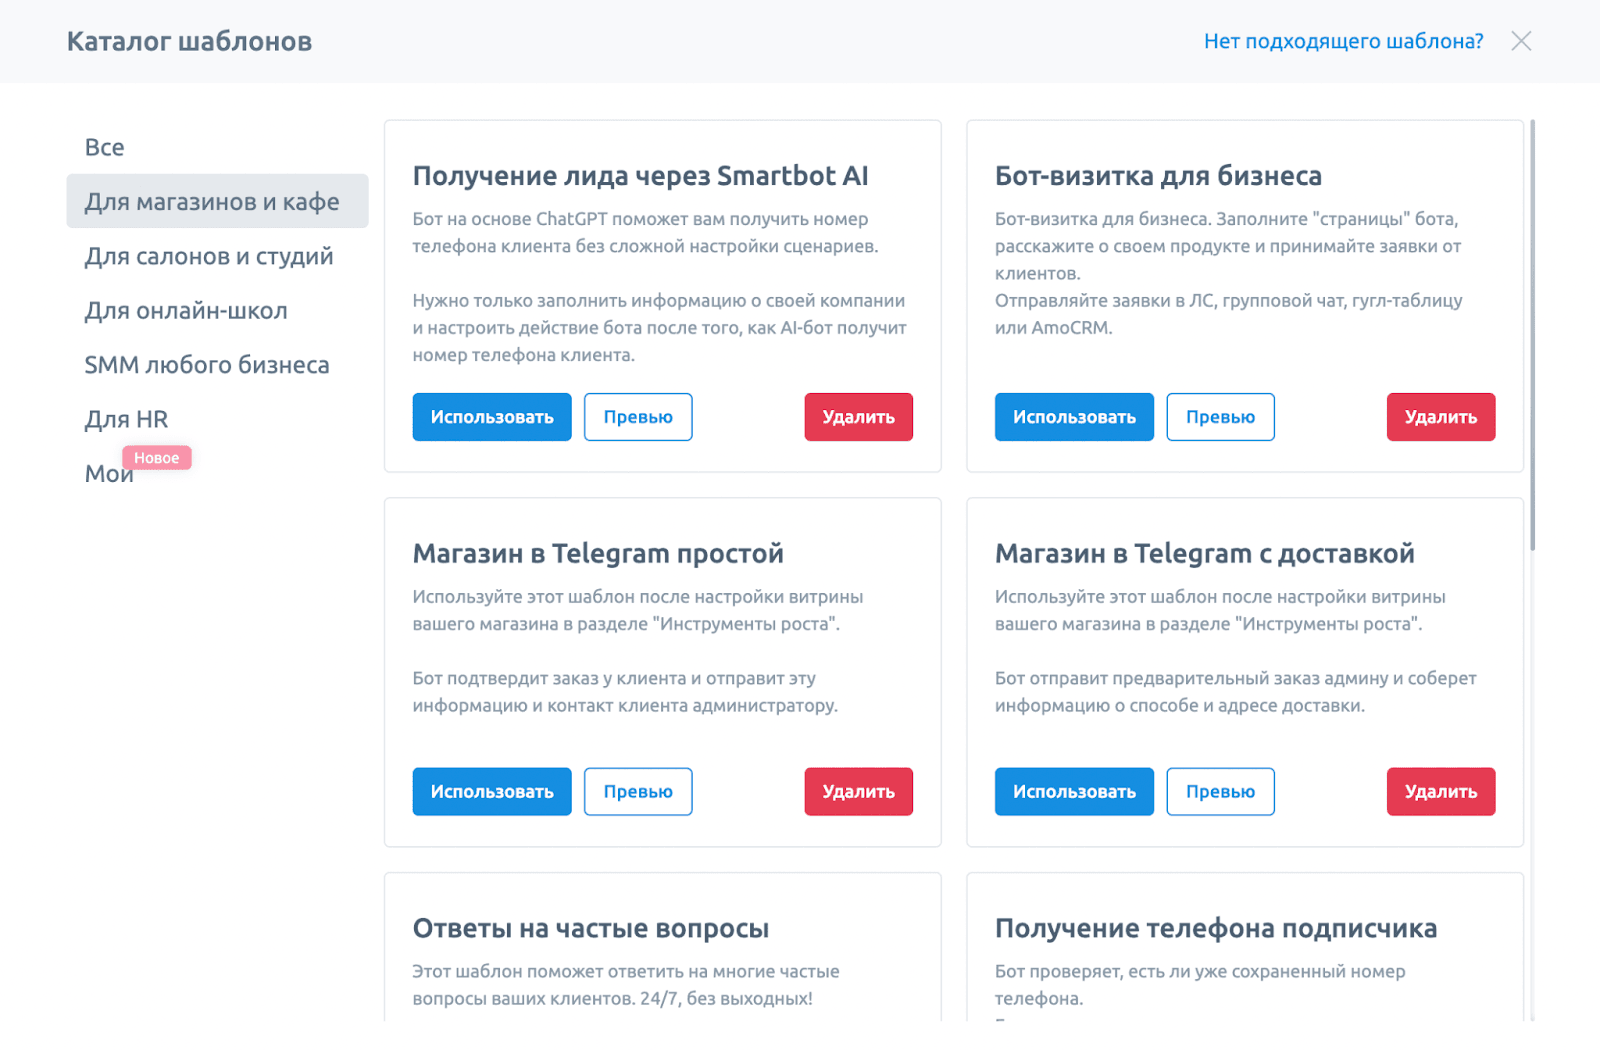Click text 'Этот шаблон поможет ответить'
The image size is (1600, 1050).
click(x=626, y=985)
